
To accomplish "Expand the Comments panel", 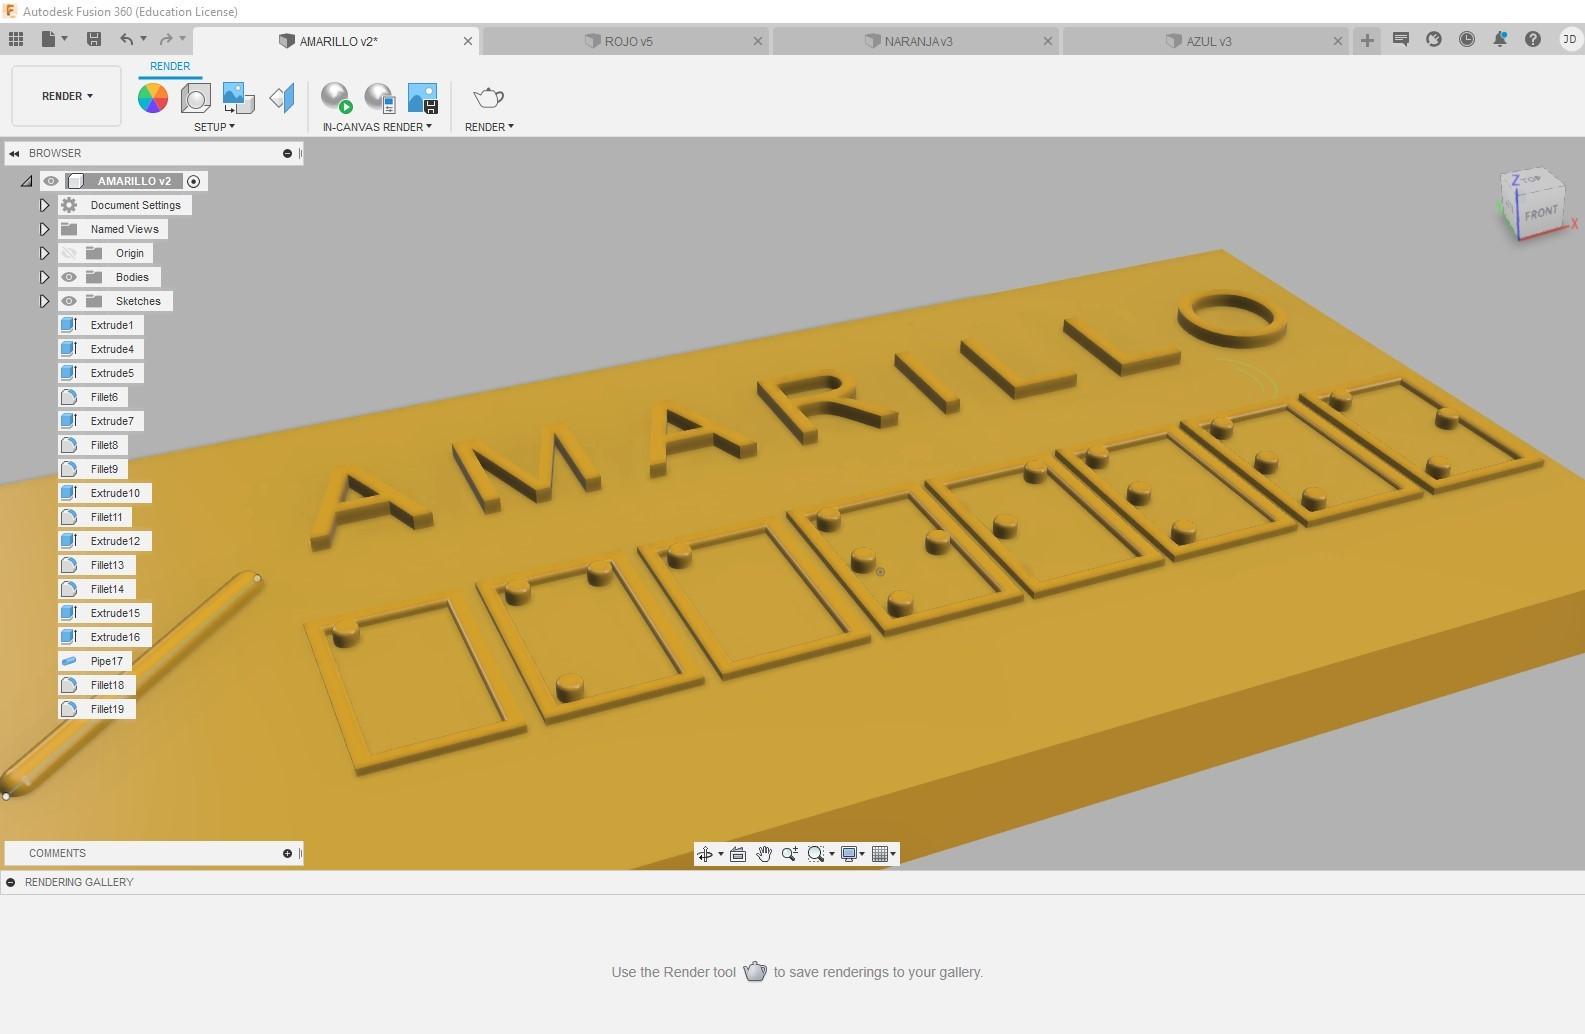I will pyautogui.click(x=287, y=853).
